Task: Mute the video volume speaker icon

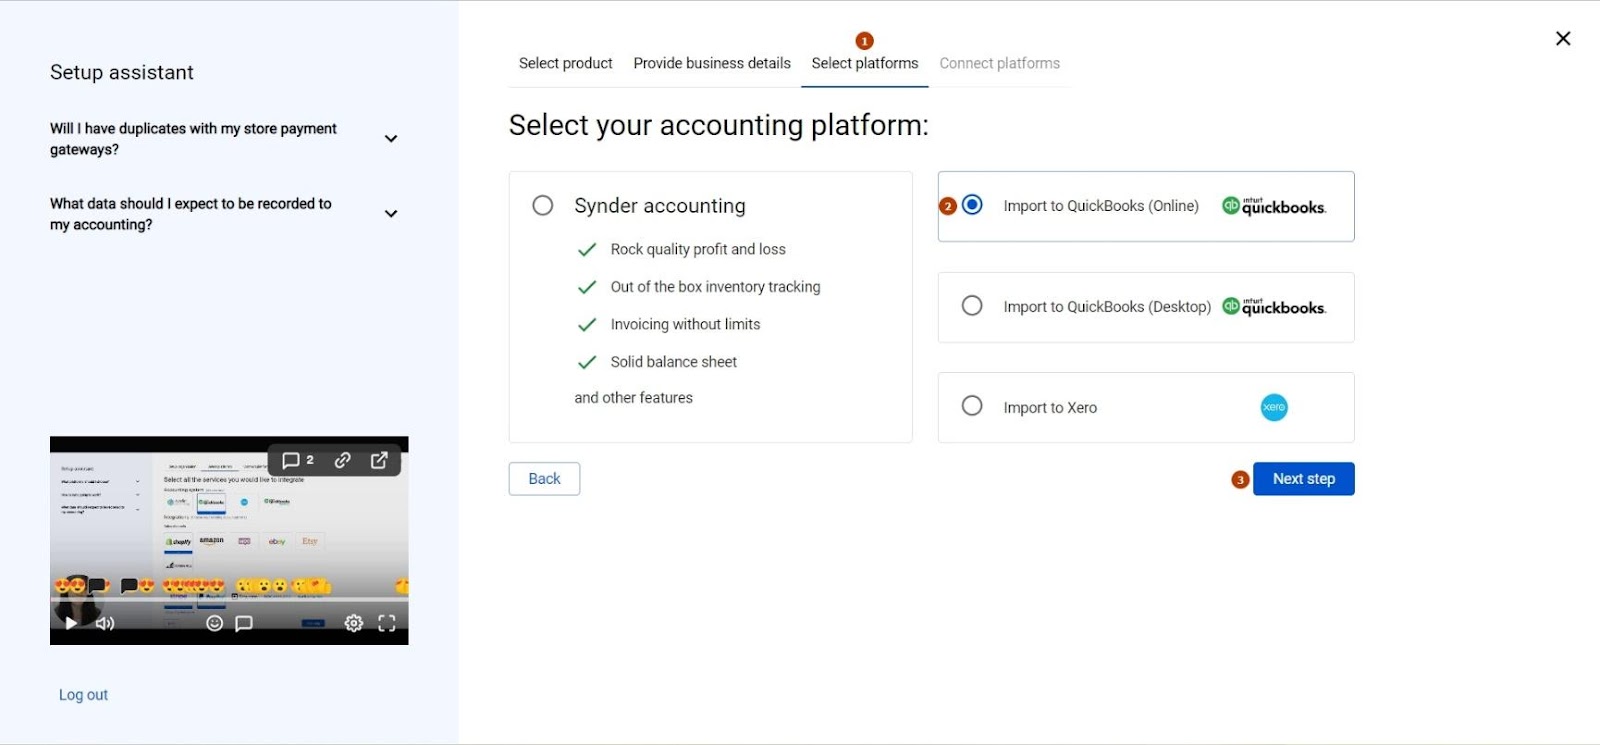Action: (x=105, y=623)
